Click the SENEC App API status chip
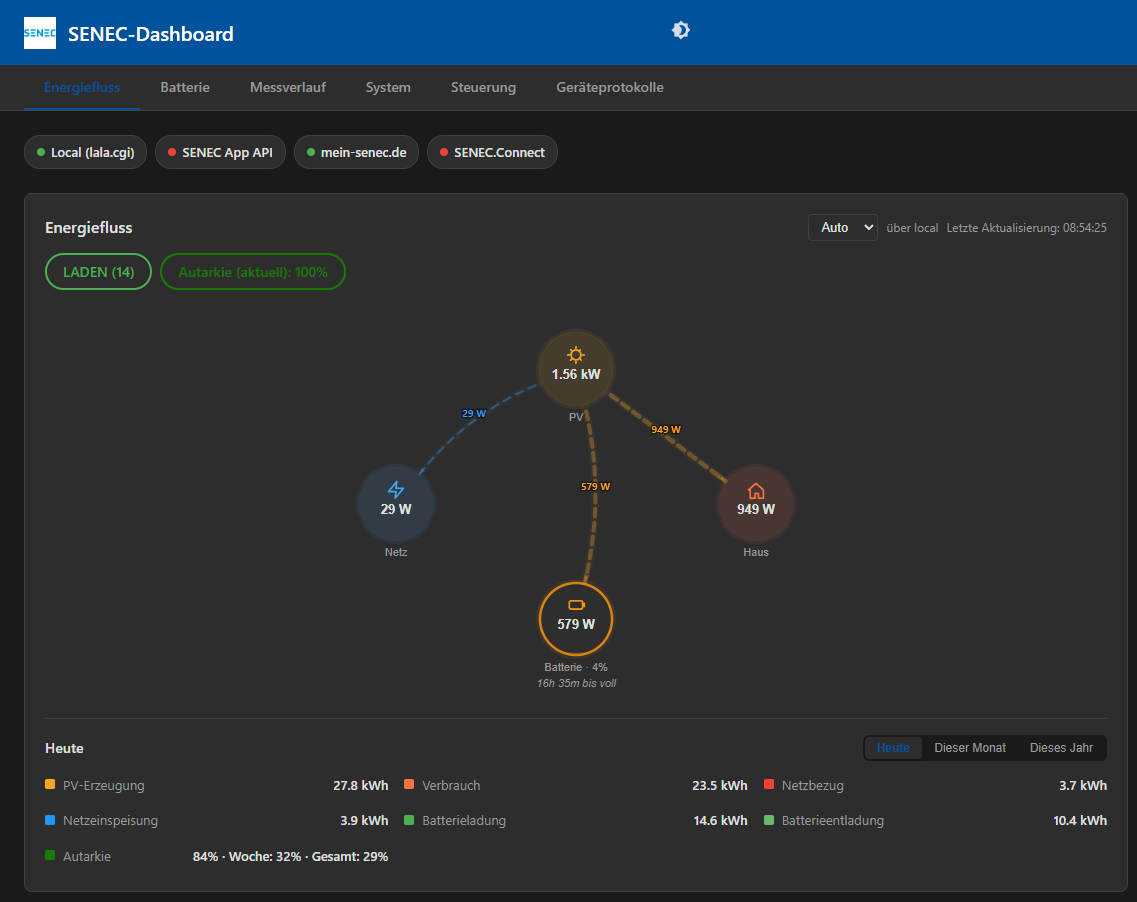The width and height of the screenshot is (1137, 902). click(220, 152)
